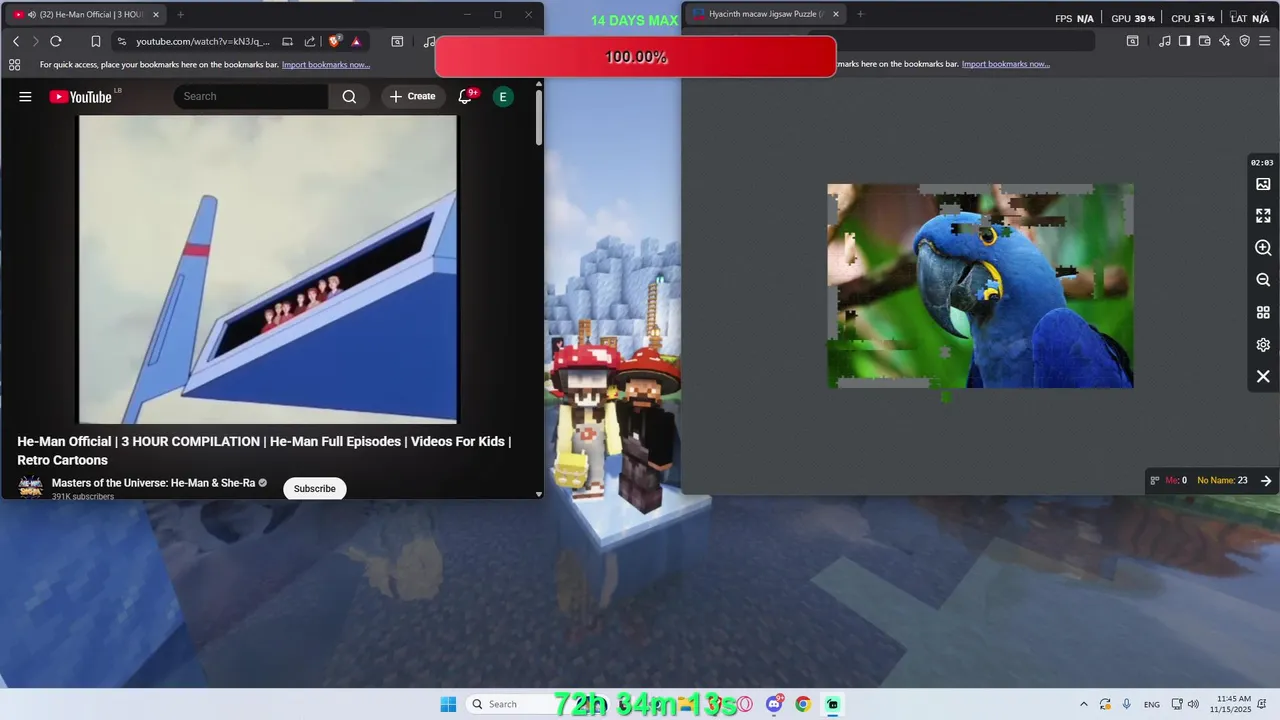
Task: Toggle the sidebar panel in puzzle window
Action: tap(1184, 41)
